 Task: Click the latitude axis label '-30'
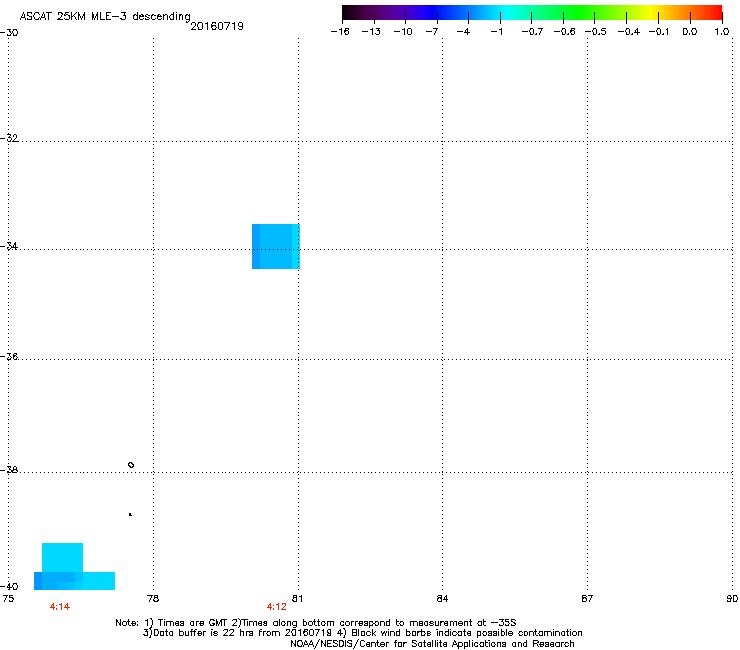[9, 33]
